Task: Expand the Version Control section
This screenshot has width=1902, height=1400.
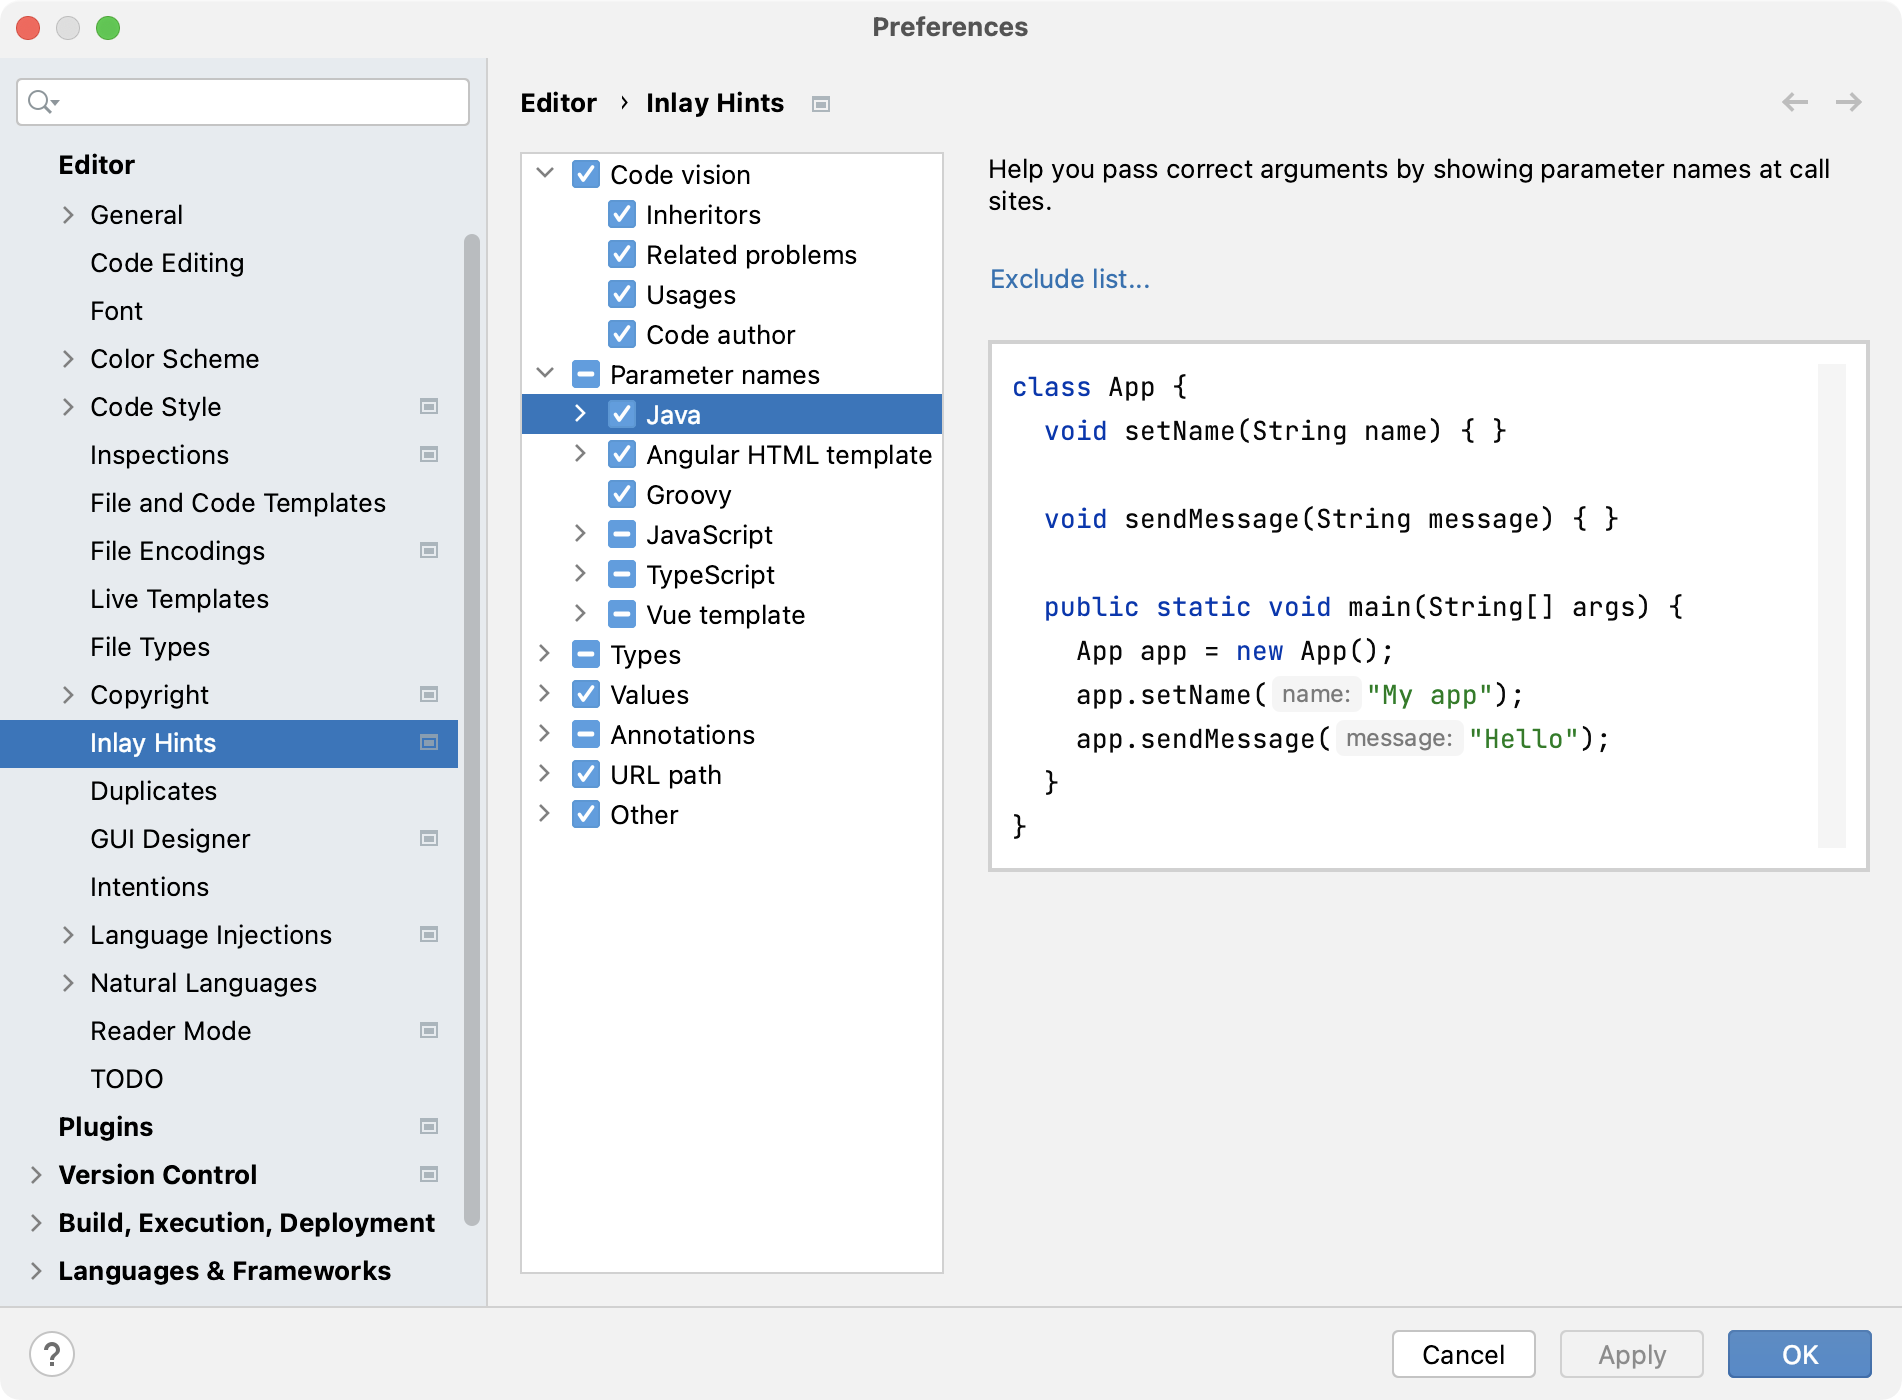Action: pyautogui.click(x=36, y=1175)
